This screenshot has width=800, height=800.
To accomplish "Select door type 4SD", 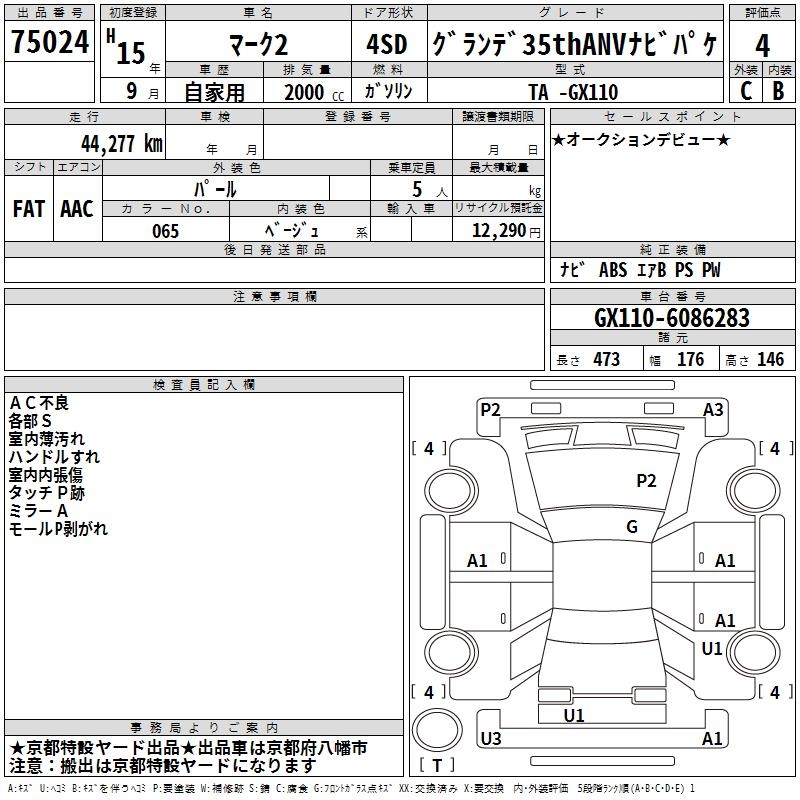I will 387,44.
